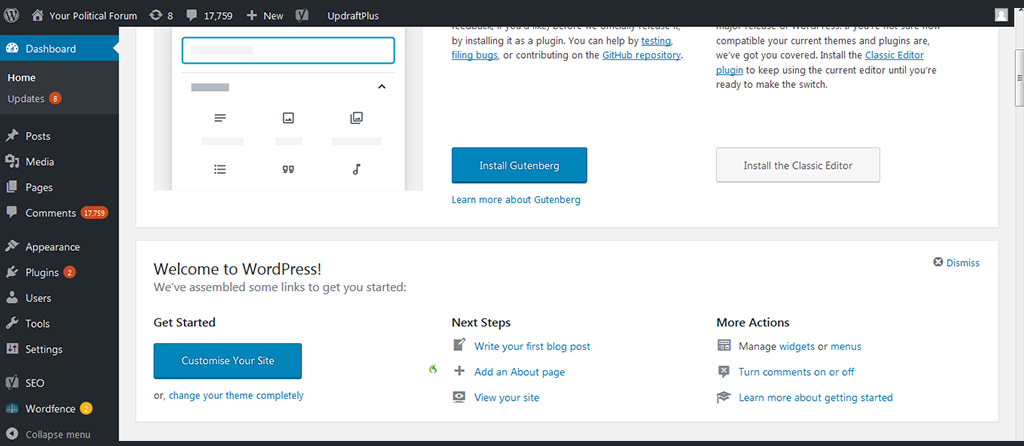The width and height of the screenshot is (1024, 446).
Task: Open the updates icon showing 8
Action: (155, 15)
